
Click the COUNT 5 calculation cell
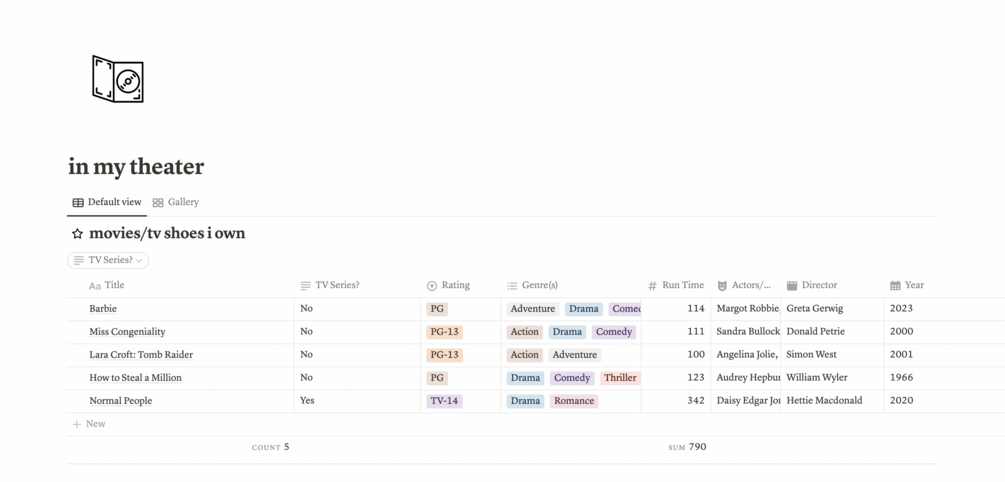tap(270, 447)
